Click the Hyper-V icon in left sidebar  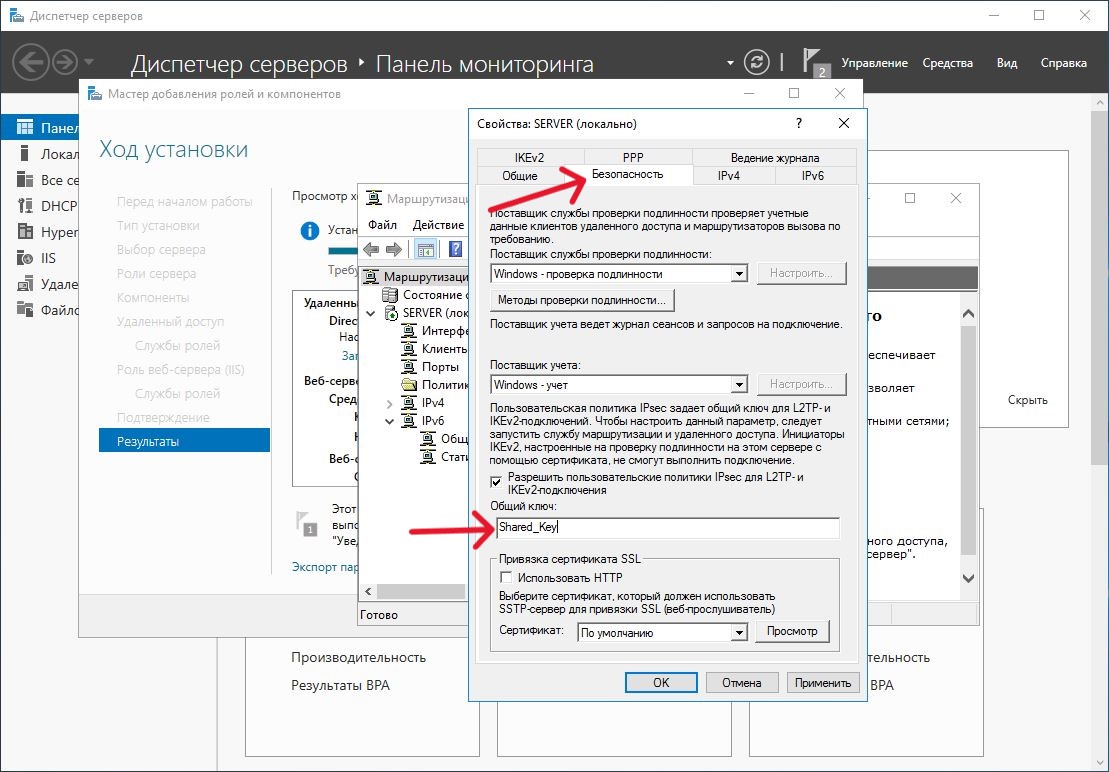coord(24,231)
